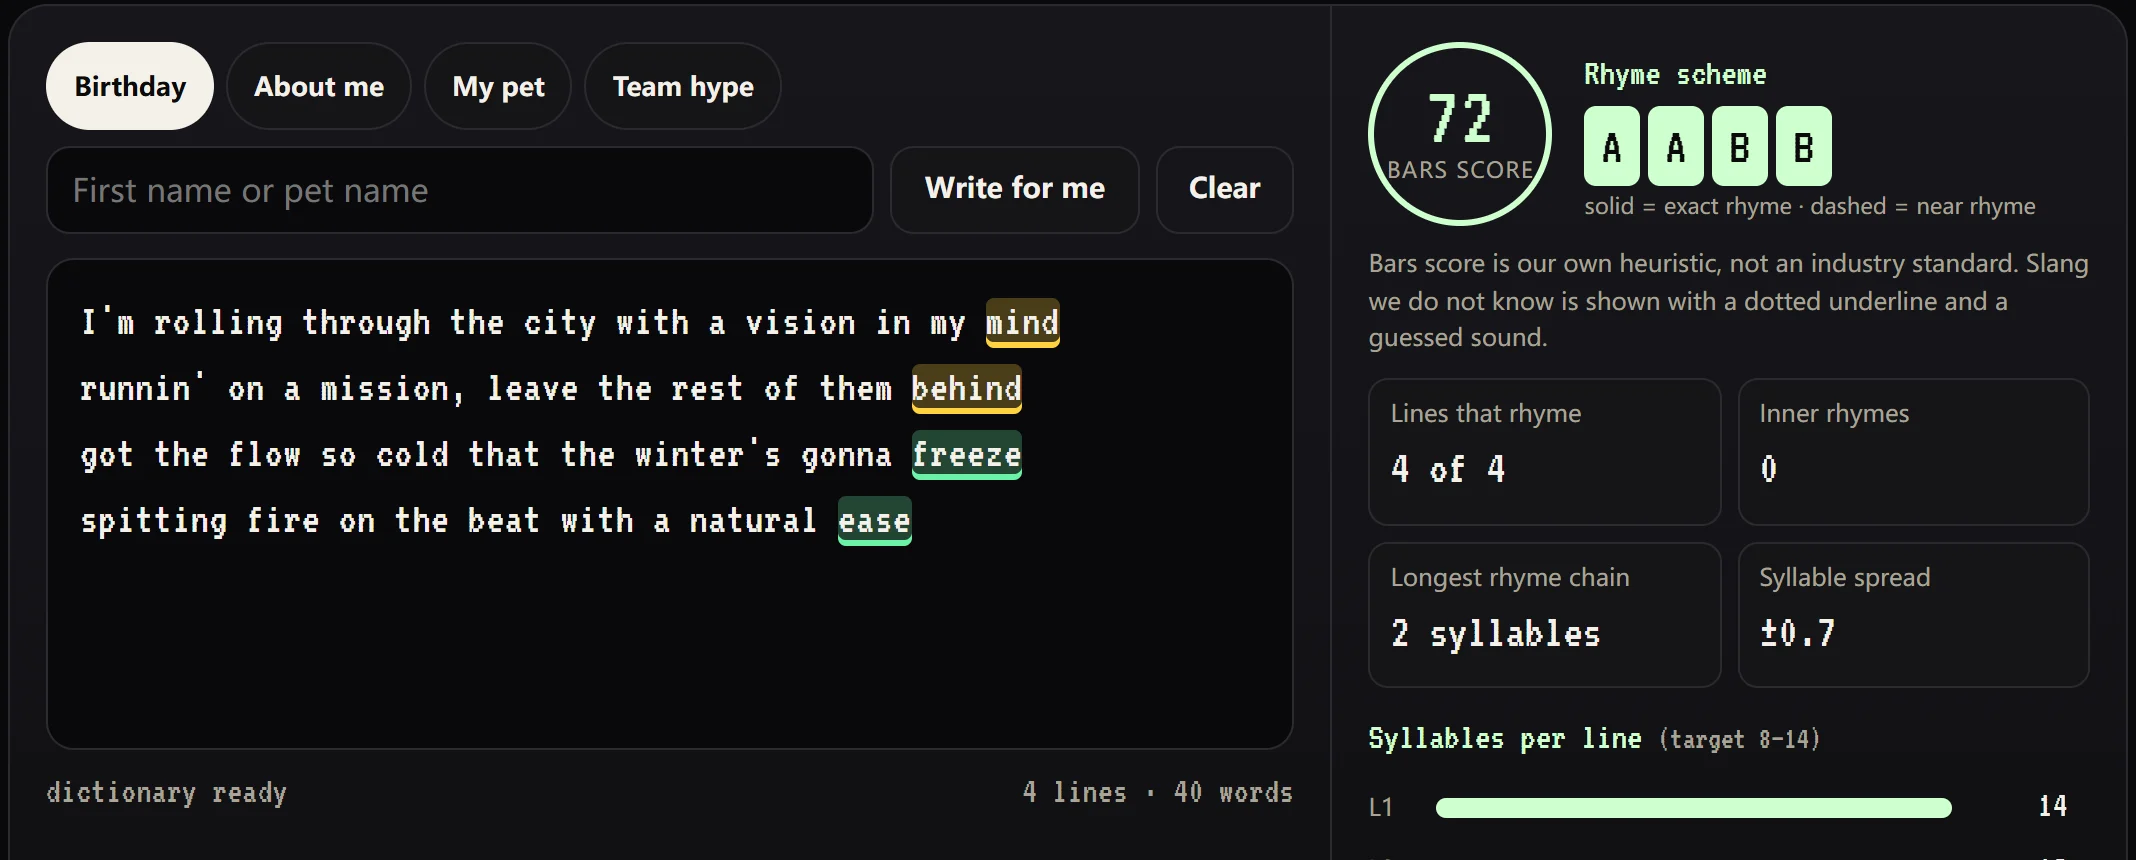Click the highlighted word 'freeze'
Image resolution: width=2136 pixels, height=860 pixels.
click(966, 455)
